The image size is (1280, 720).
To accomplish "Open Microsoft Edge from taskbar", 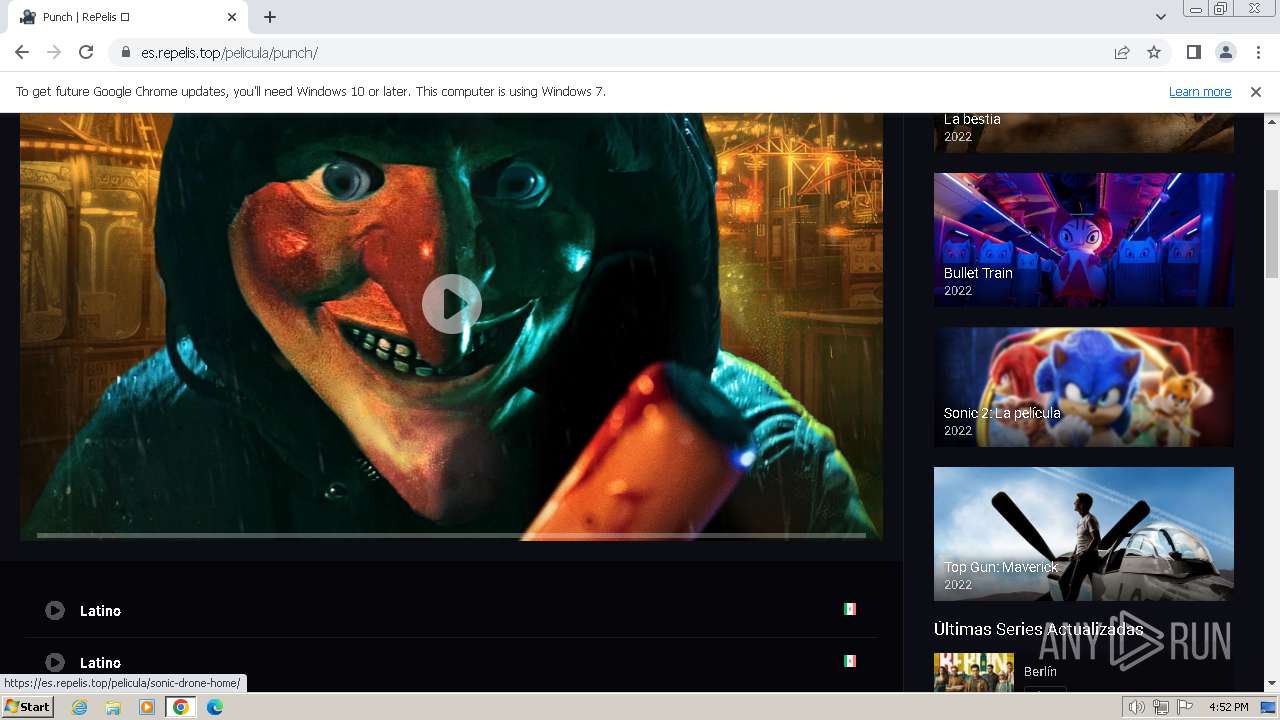I will [x=215, y=707].
